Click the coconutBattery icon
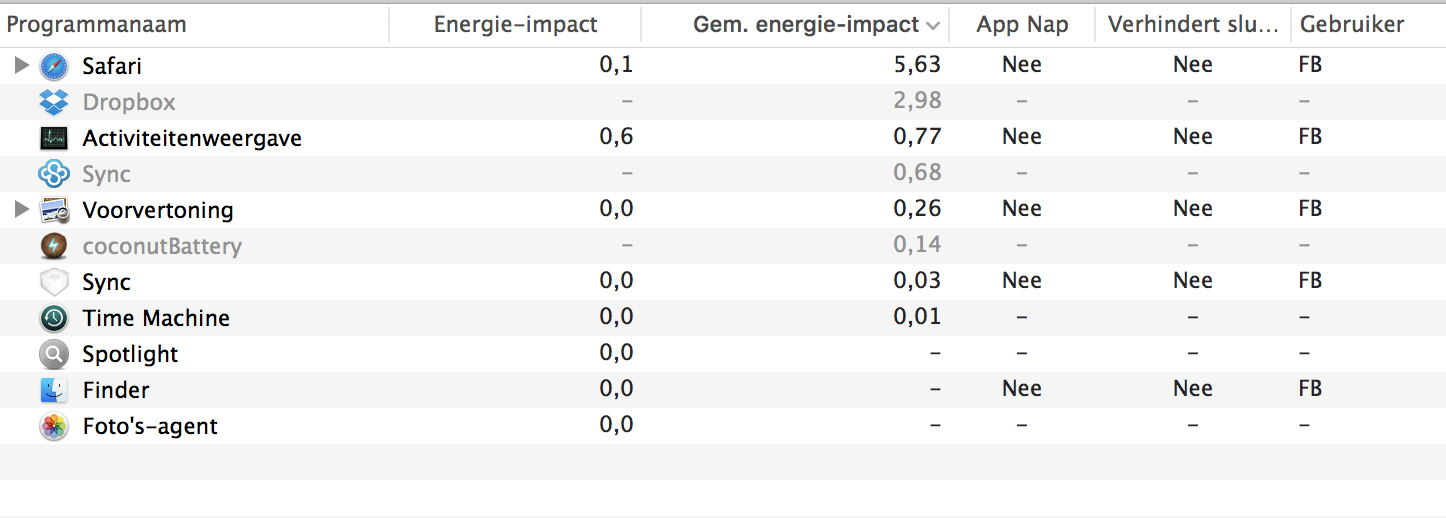 (x=54, y=247)
